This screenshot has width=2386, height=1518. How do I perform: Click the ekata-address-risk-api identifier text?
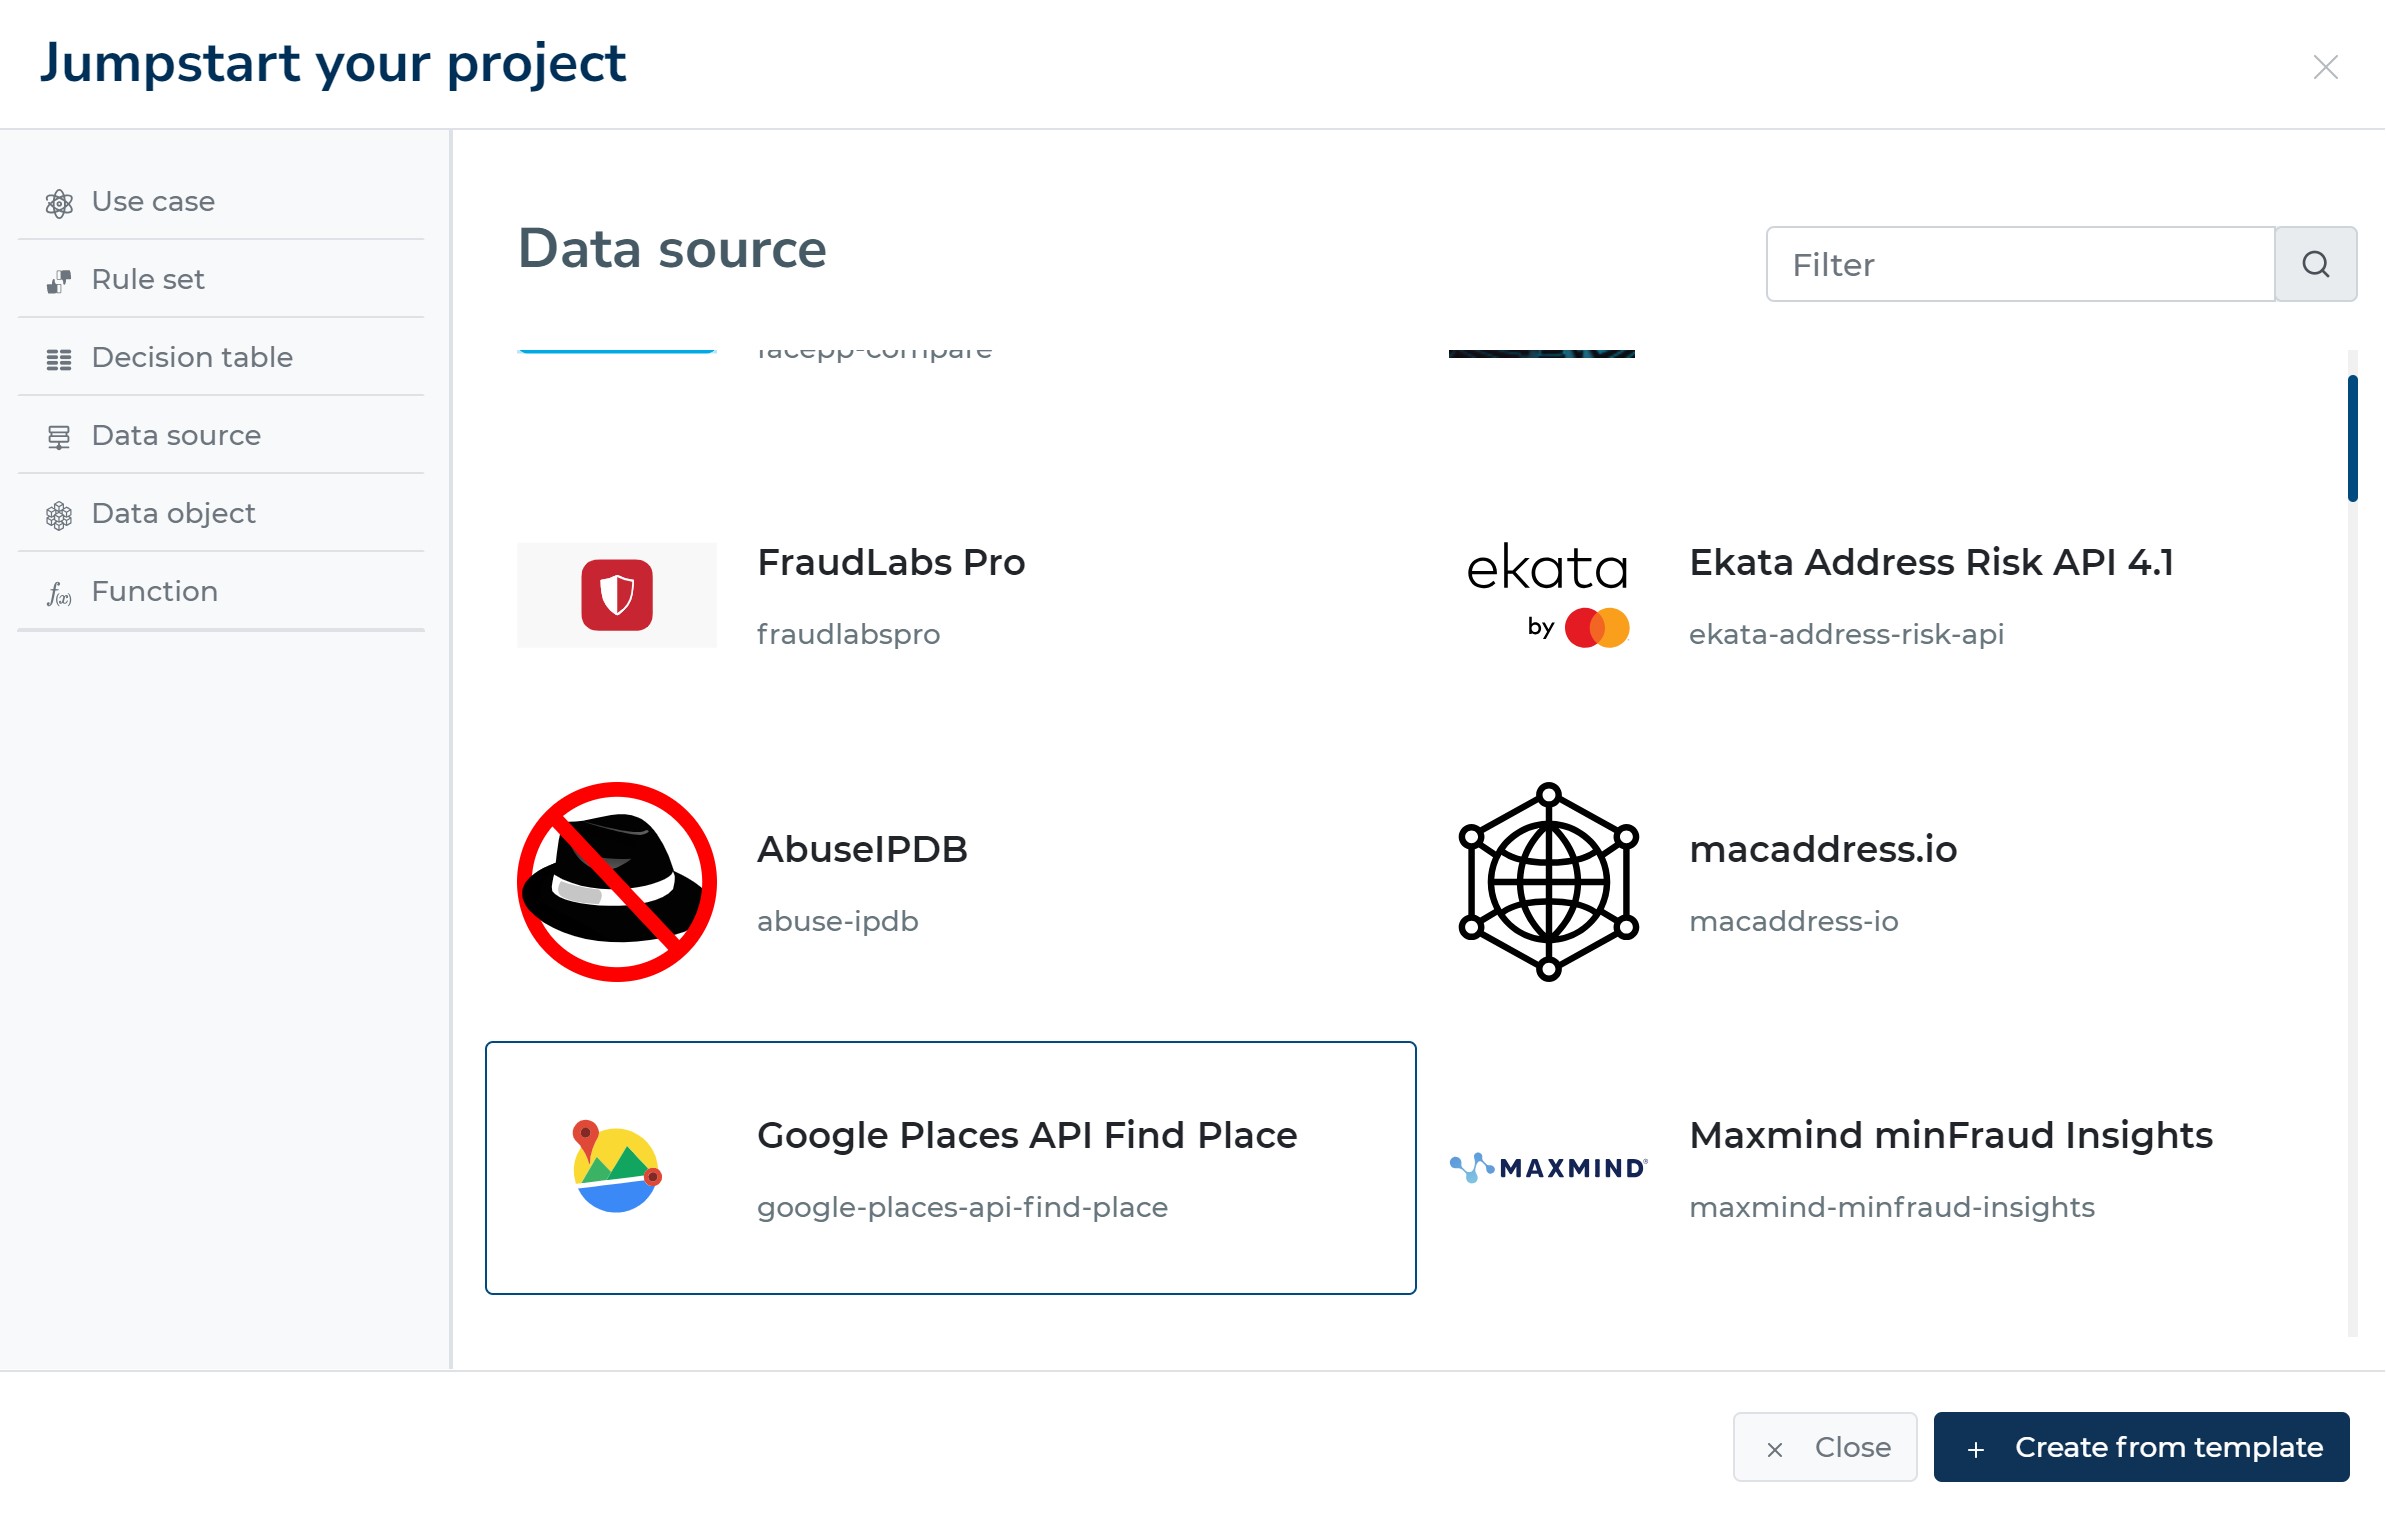1846,634
